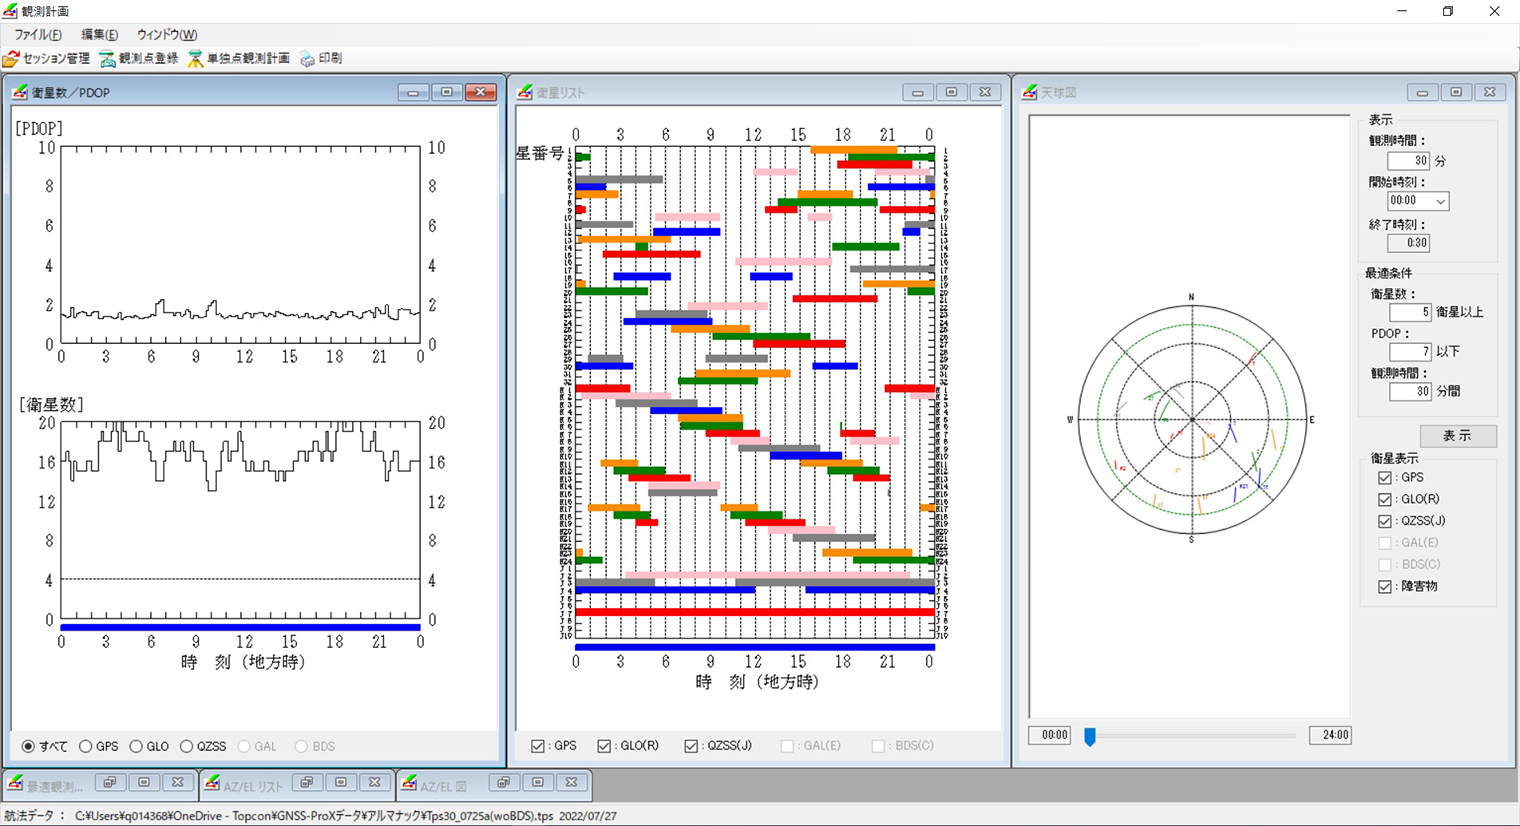
Task: Restore the minimized AZ/EL 図 window
Action: (x=504, y=782)
